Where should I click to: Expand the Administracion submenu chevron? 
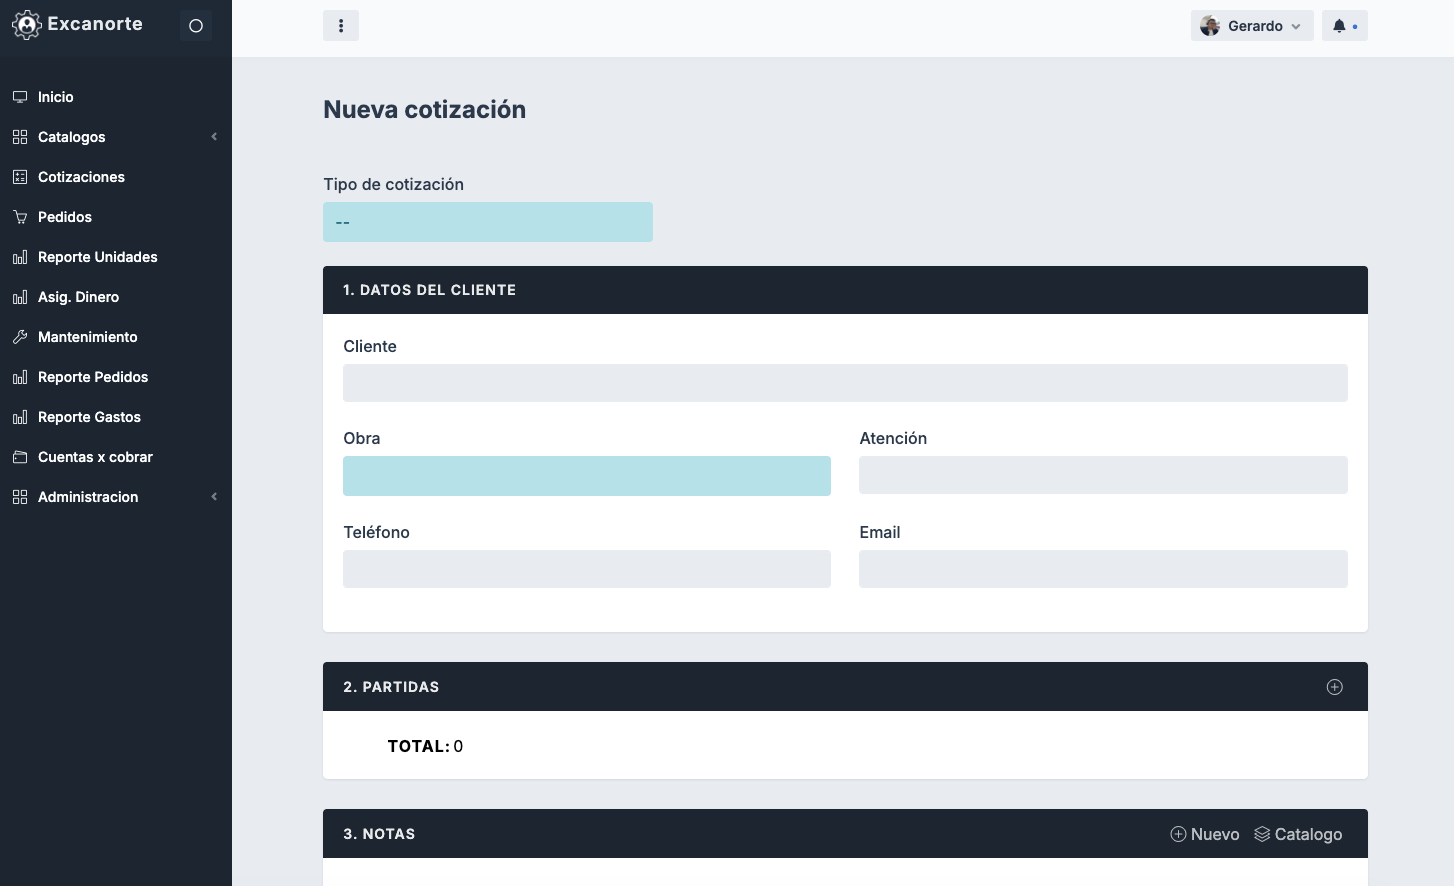(x=214, y=497)
